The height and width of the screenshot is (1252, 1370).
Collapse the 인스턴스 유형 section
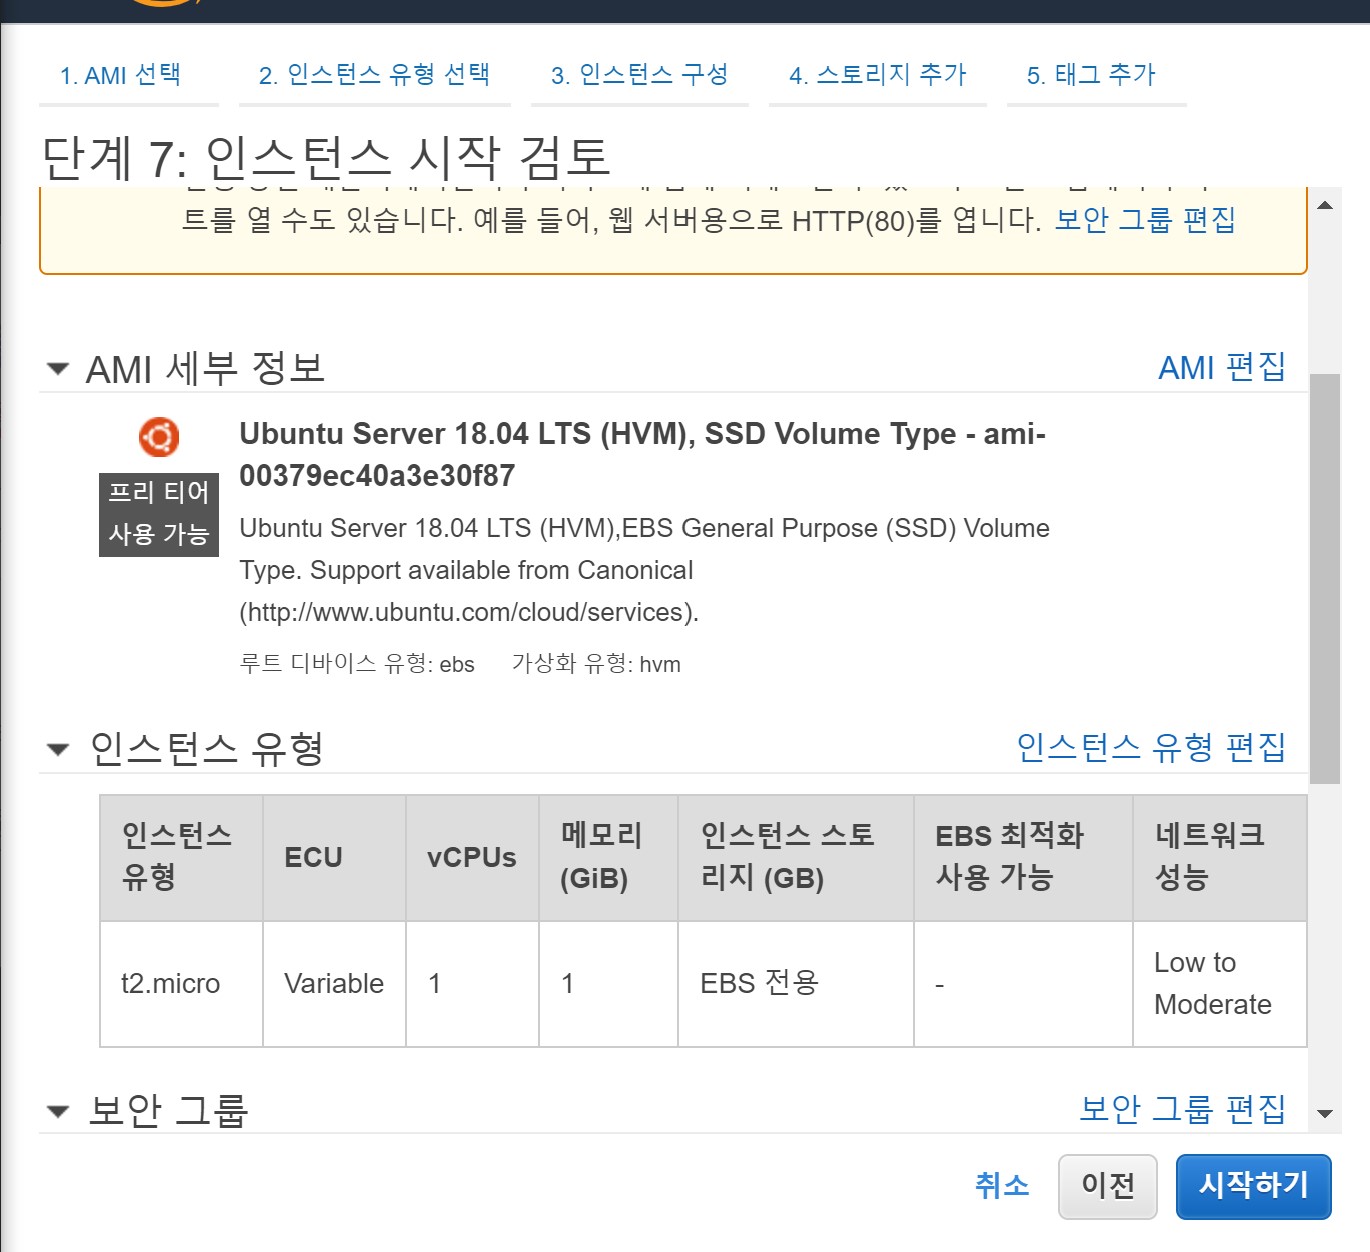(x=58, y=749)
